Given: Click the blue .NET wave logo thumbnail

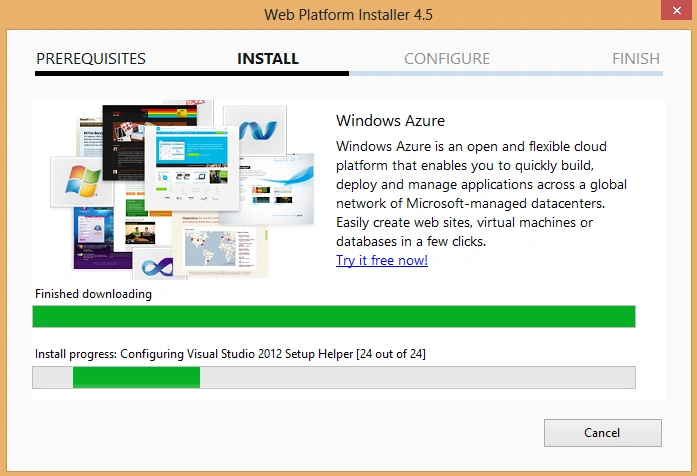Looking at the screenshot, I should 256,131.
